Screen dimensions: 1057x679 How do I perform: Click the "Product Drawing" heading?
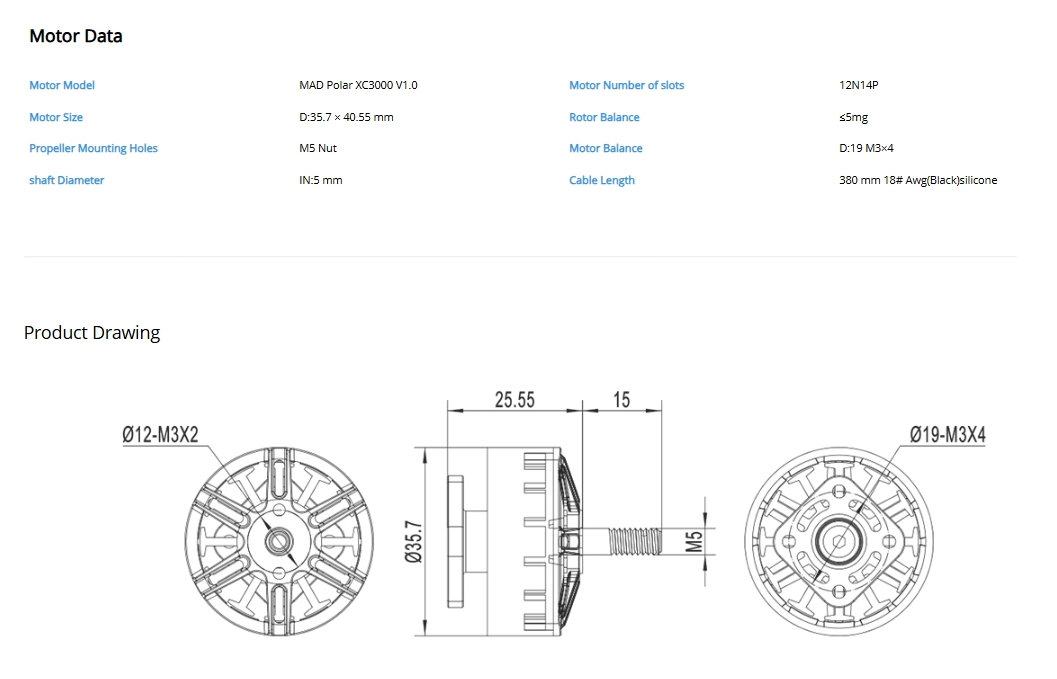point(92,332)
